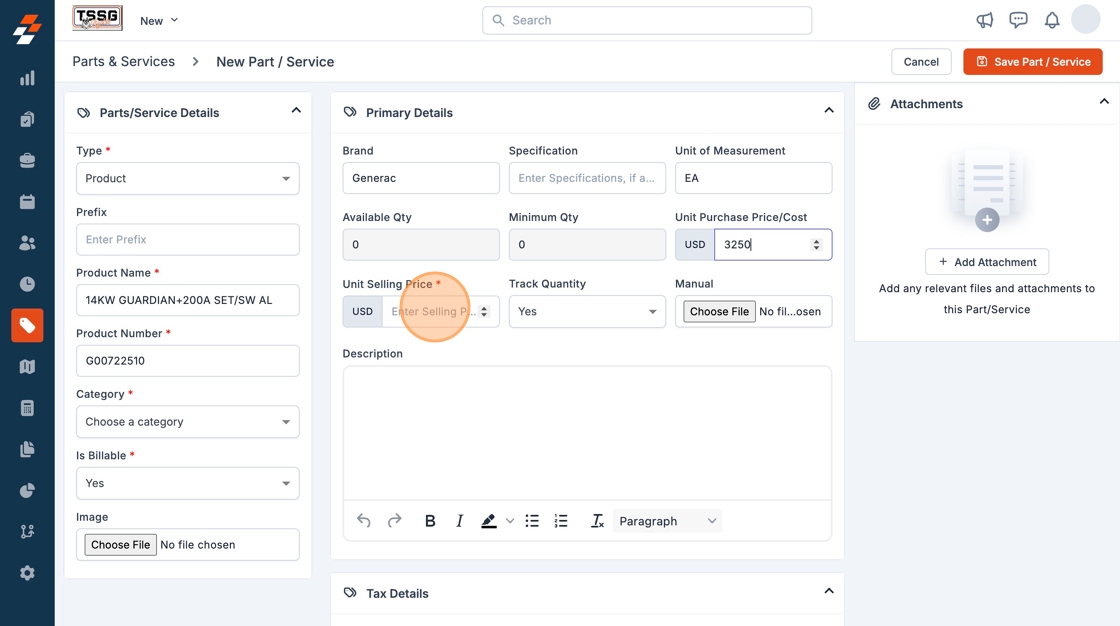This screenshot has width=1120, height=626.
Task: Open the announcements megaphone icon
Action: [x=985, y=20]
